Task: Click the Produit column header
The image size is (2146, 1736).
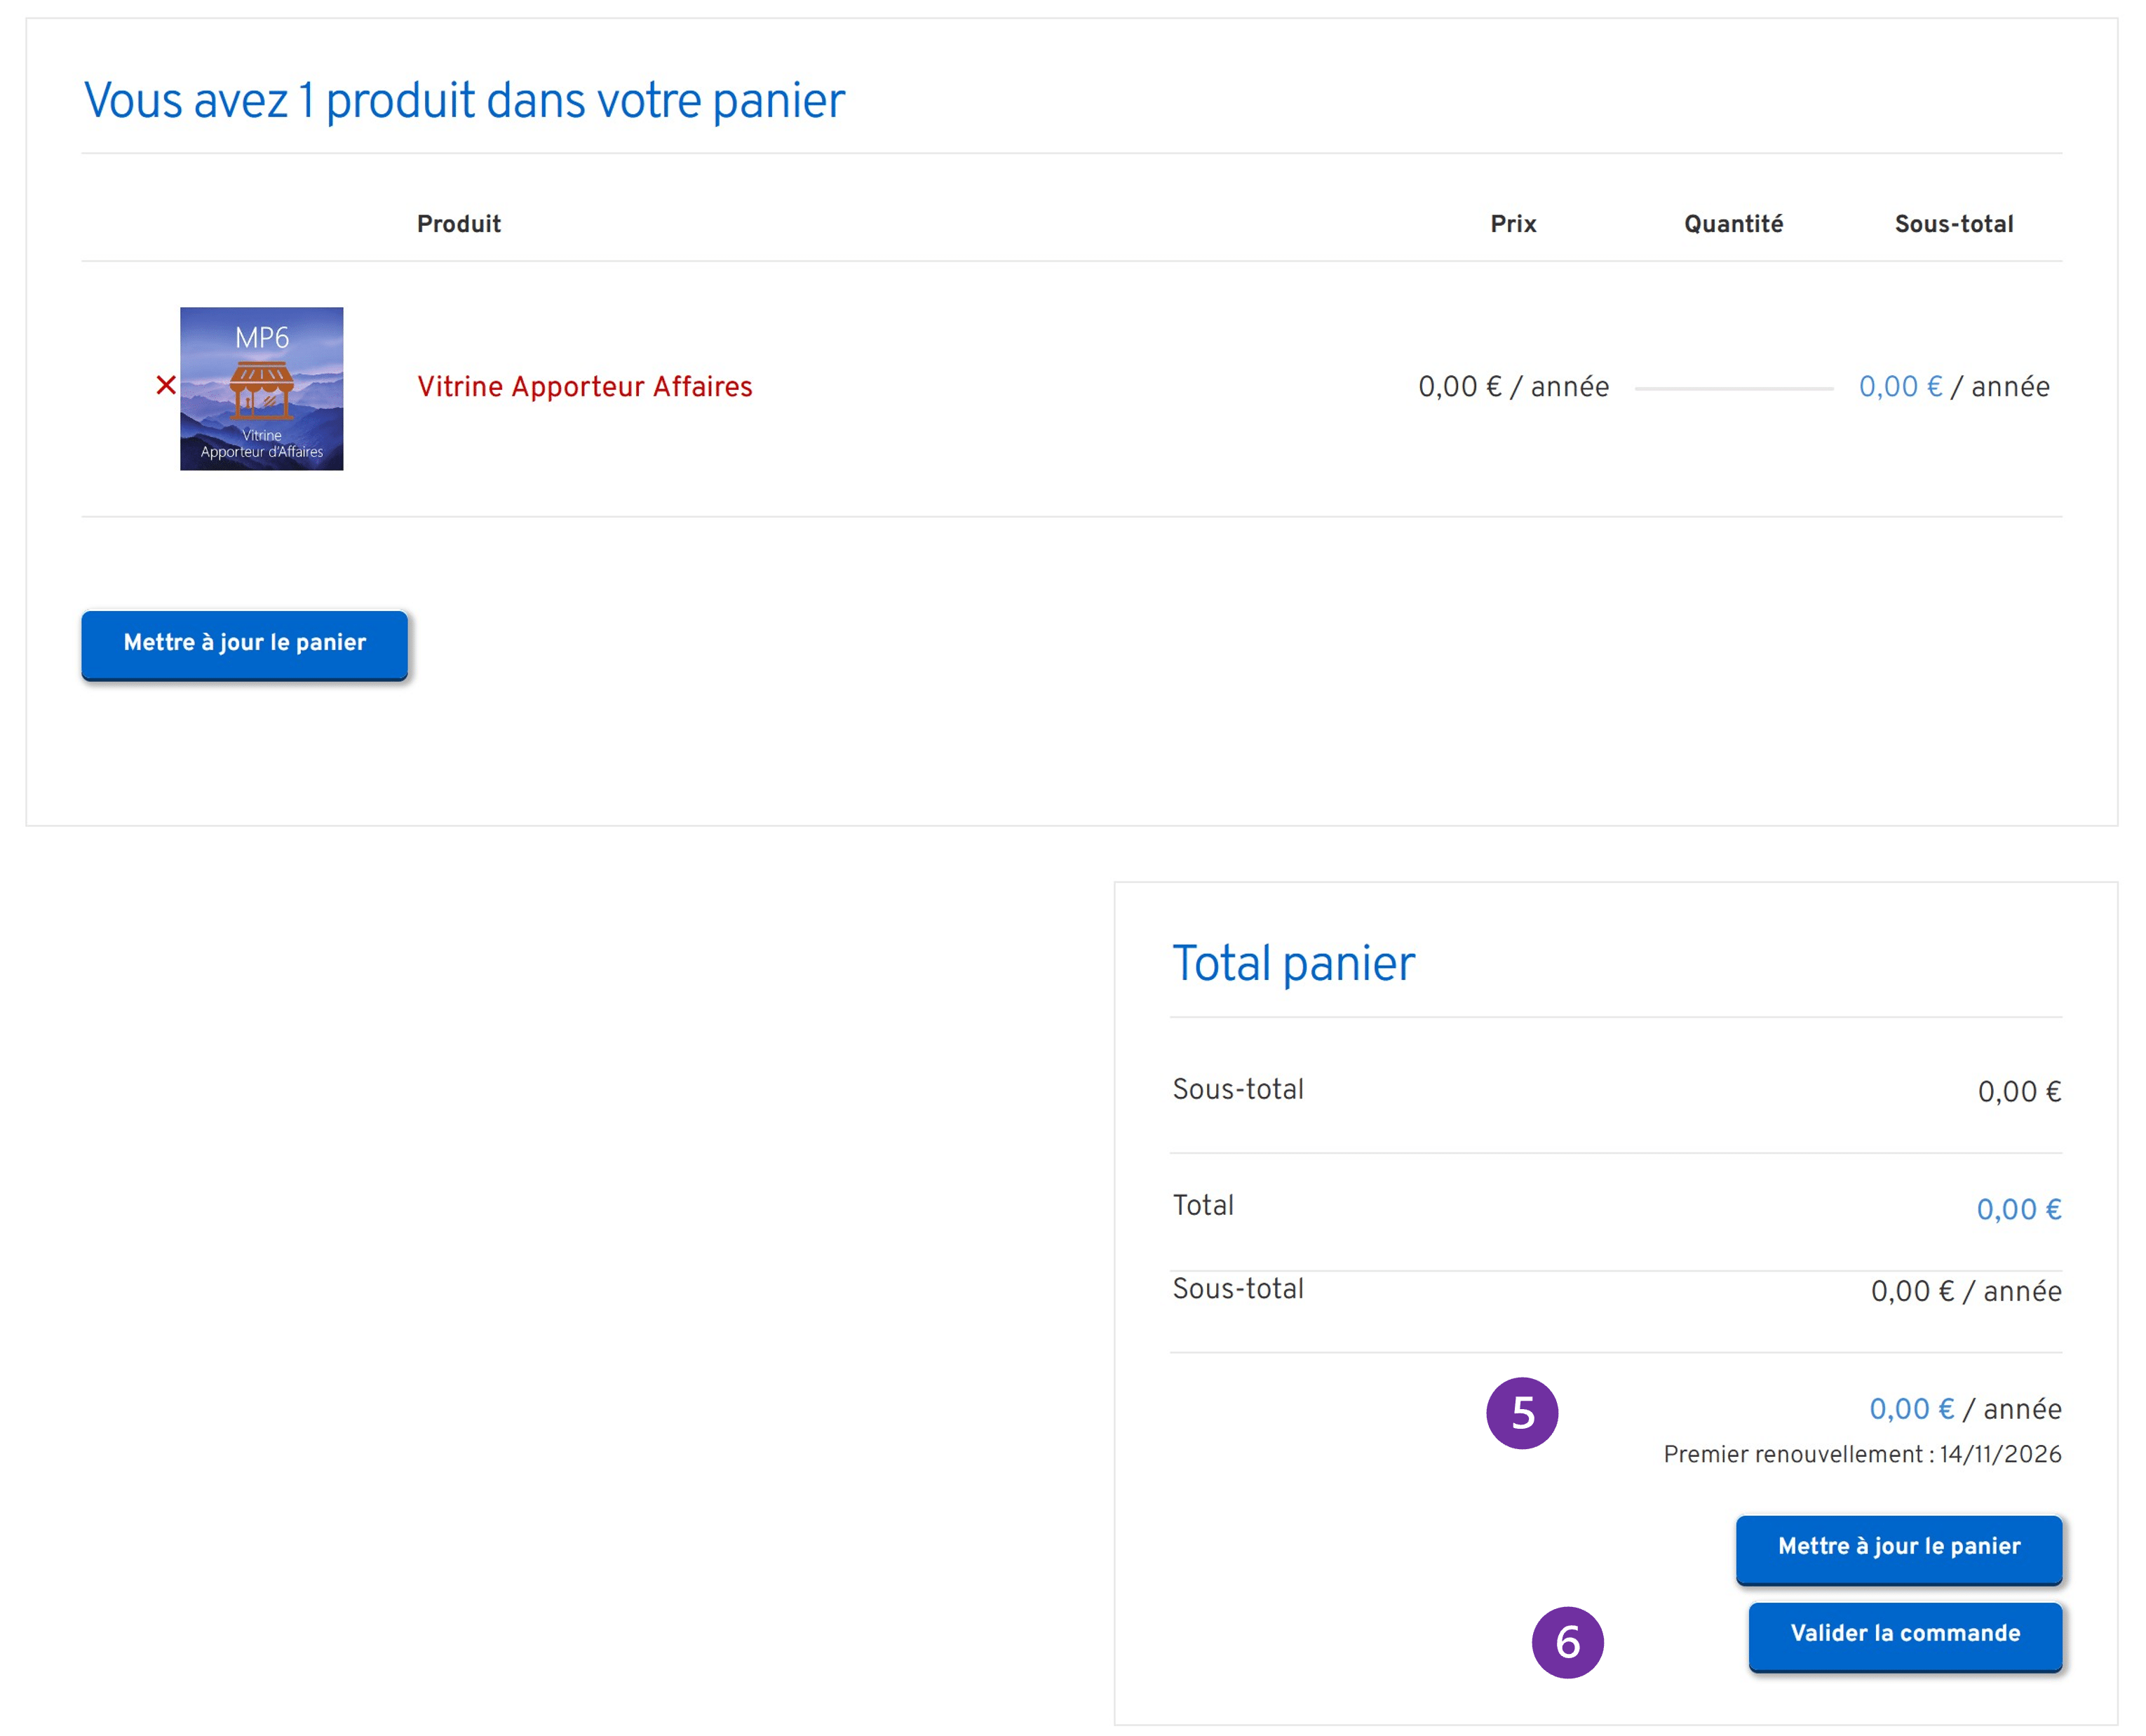Action: coord(458,224)
